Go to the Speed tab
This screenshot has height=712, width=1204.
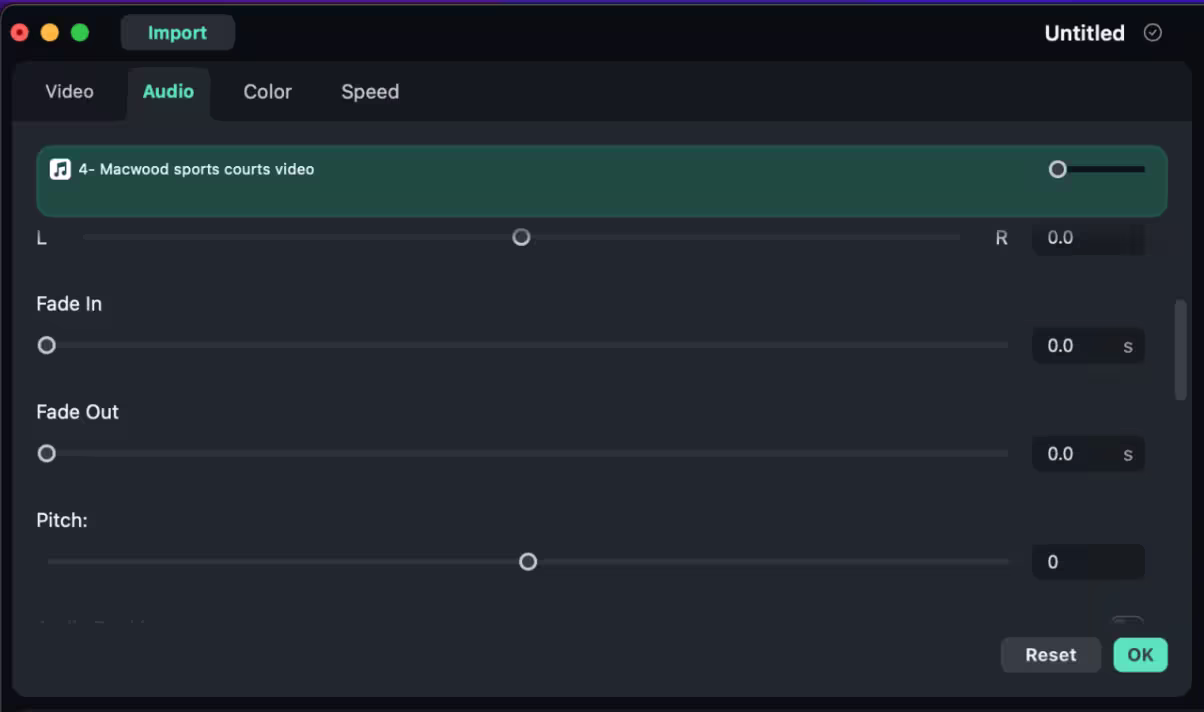pos(370,92)
